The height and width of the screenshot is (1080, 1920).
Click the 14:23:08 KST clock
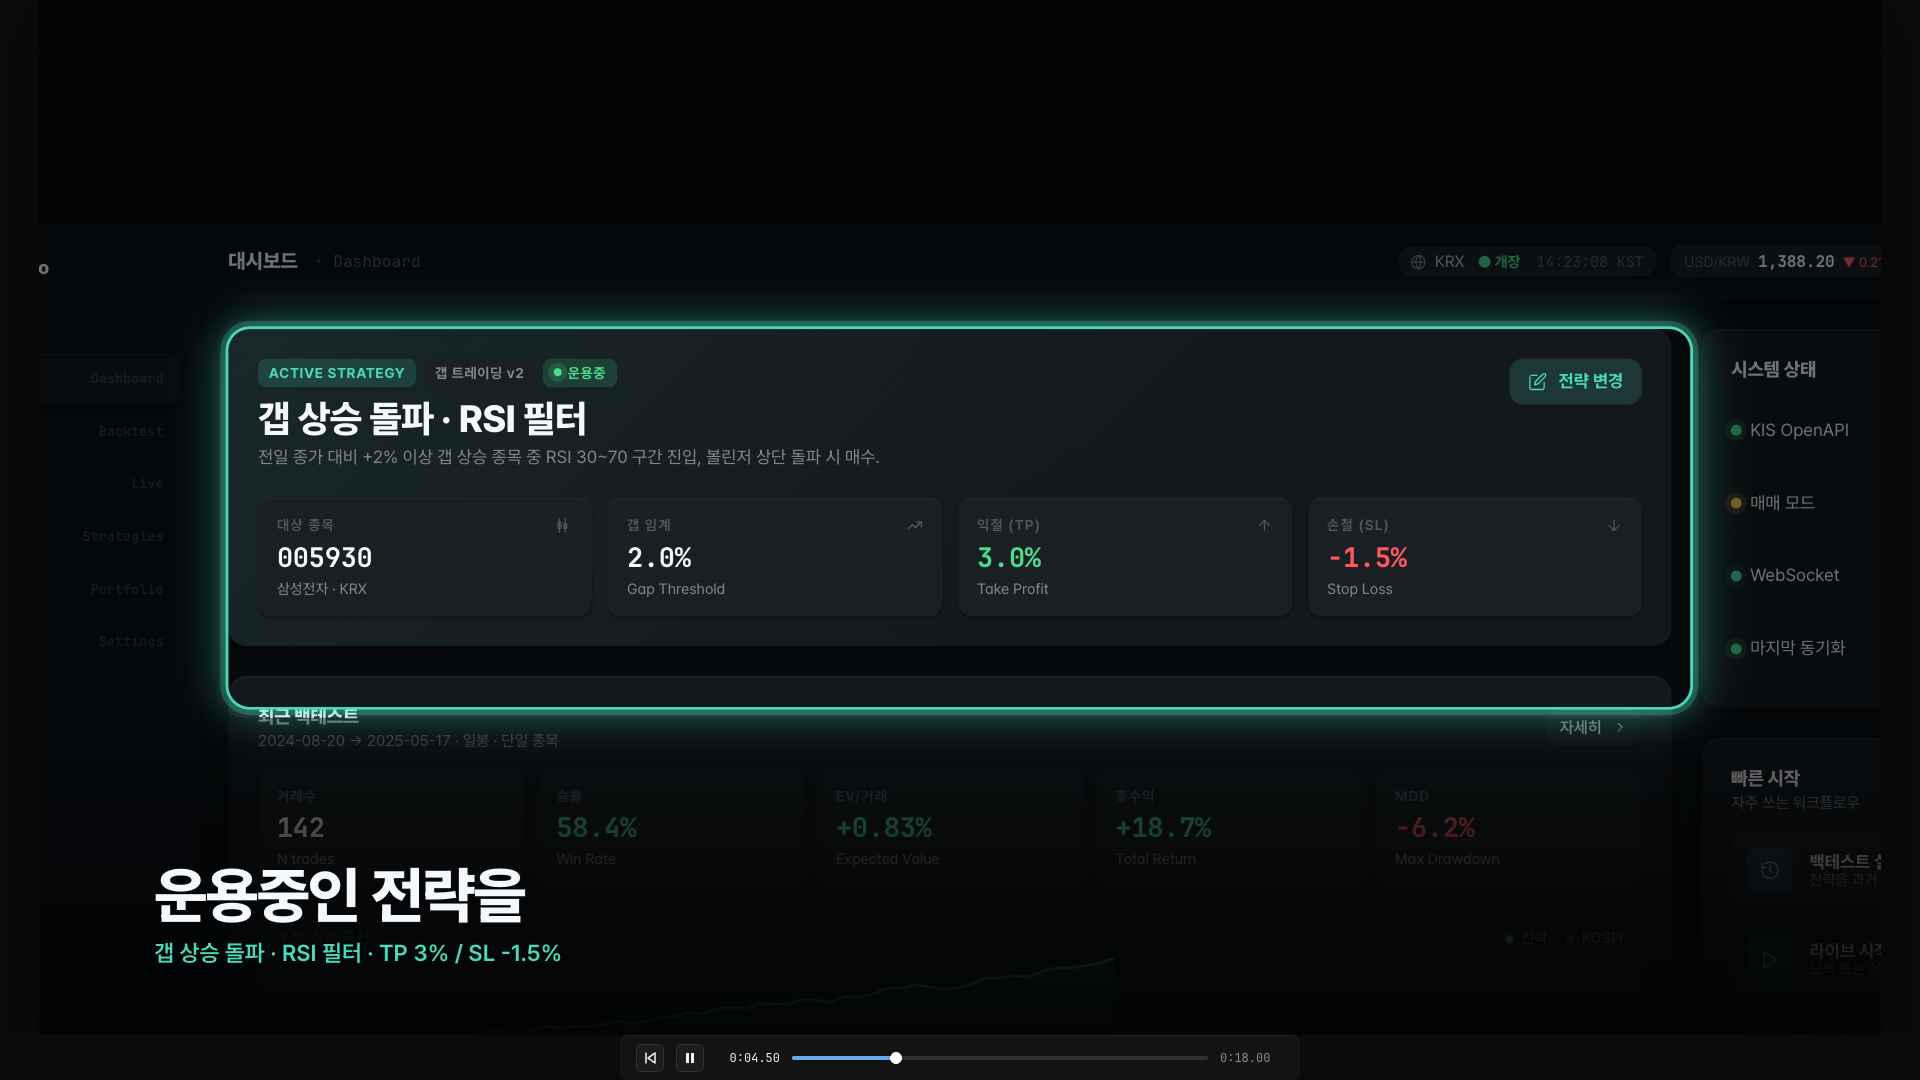point(1589,262)
